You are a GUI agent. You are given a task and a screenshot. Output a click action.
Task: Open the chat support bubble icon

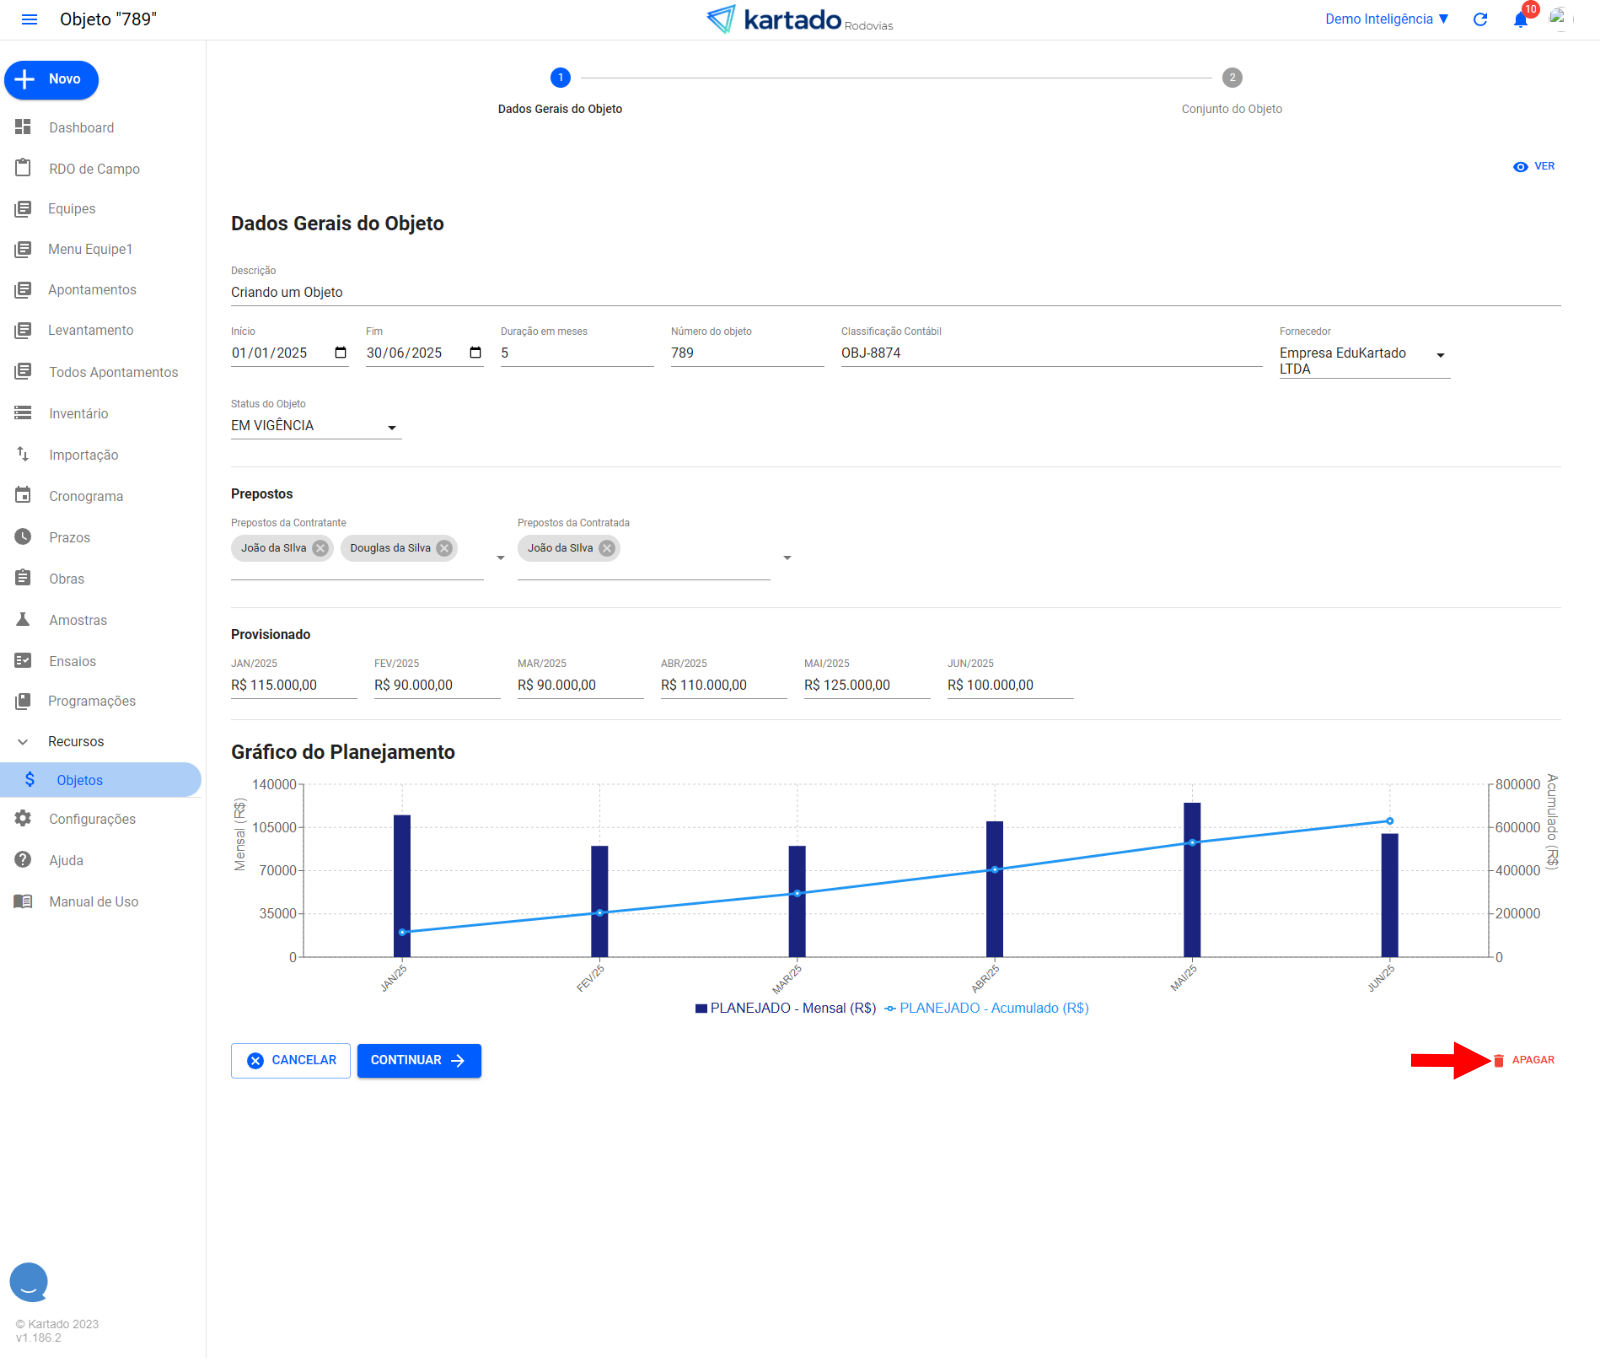pyautogui.click(x=29, y=1281)
